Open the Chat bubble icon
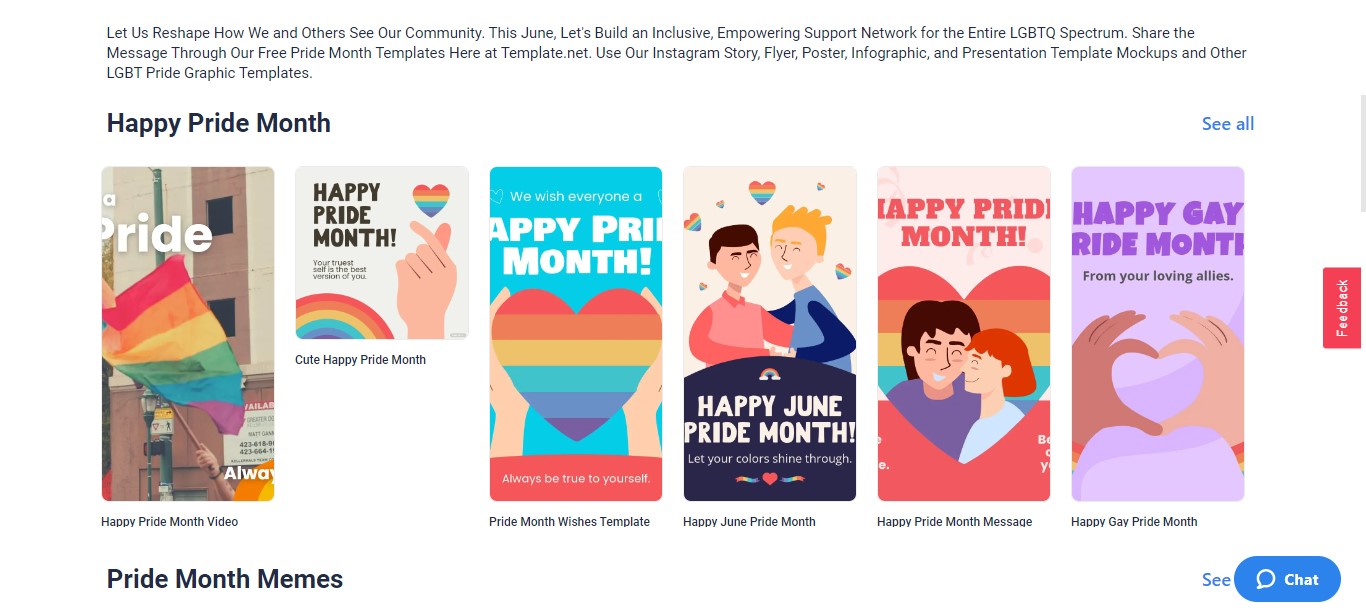The width and height of the screenshot is (1366, 613). pyautogui.click(x=1265, y=579)
